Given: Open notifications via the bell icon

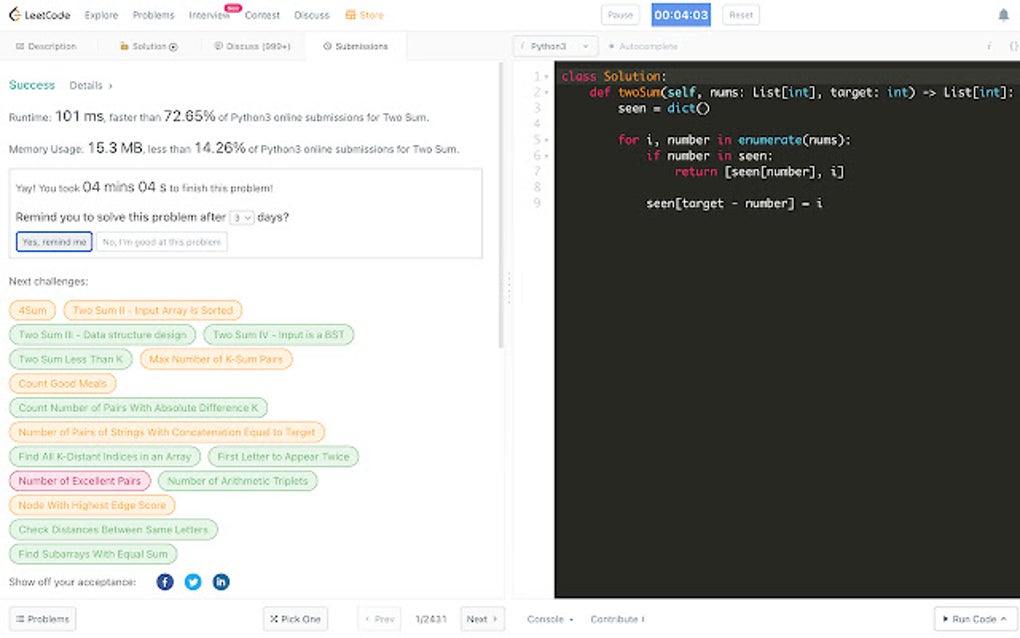Looking at the screenshot, I should [1003, 14].
